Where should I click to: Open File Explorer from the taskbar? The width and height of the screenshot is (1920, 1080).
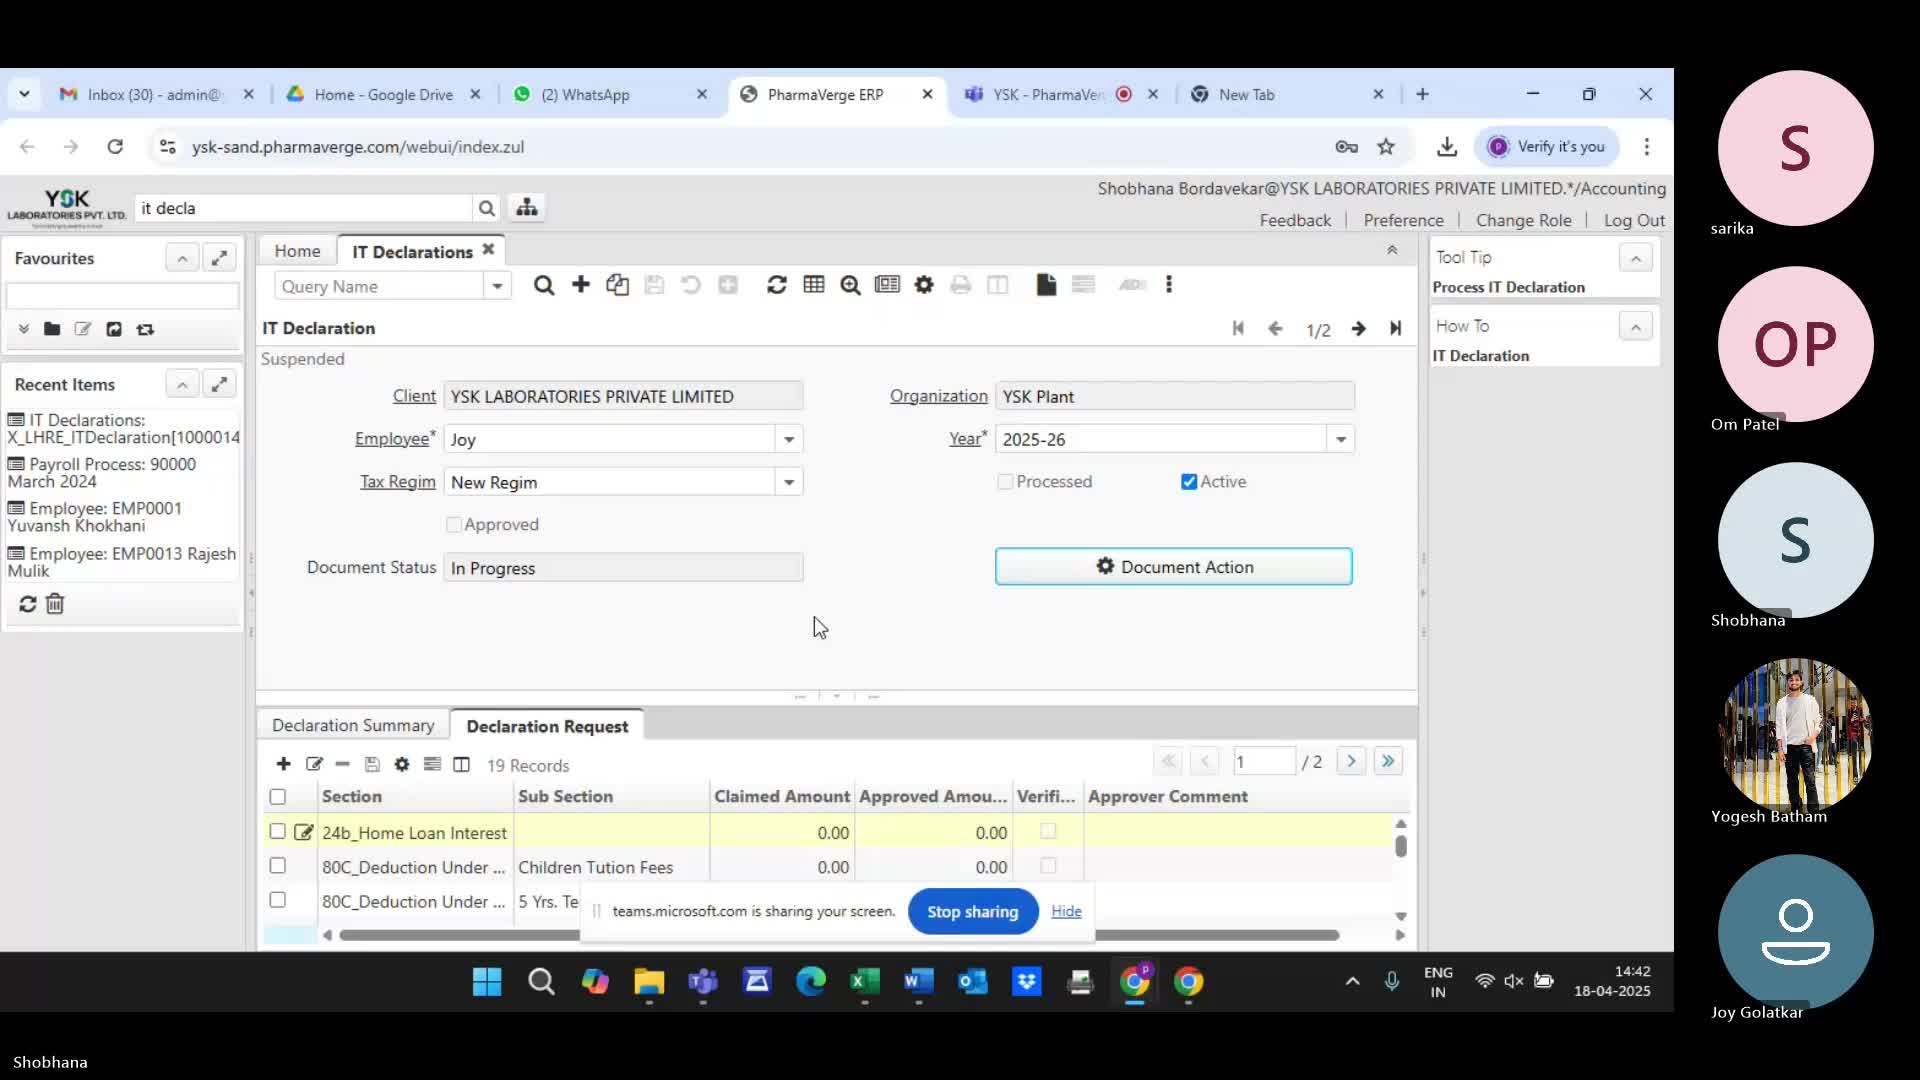click(x=649, y=982)
